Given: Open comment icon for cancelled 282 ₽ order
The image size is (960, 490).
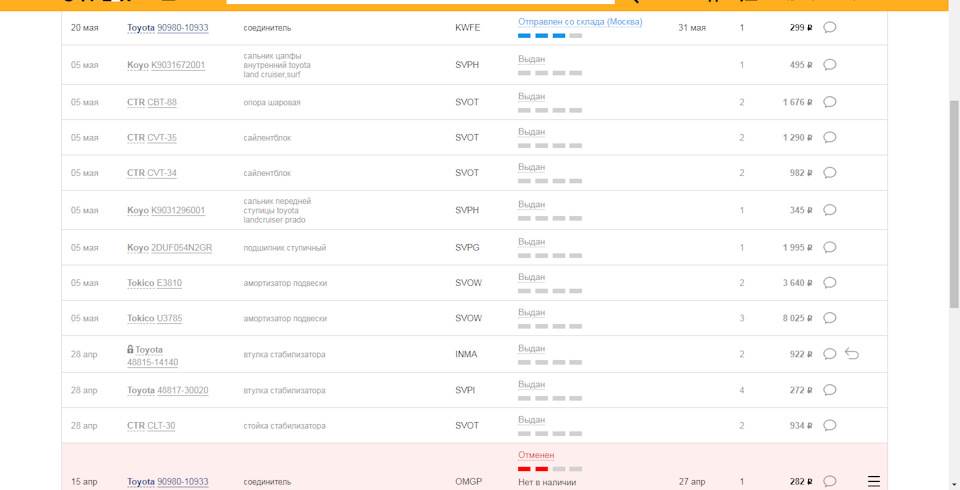Looking at the screenshot, I should point(830,481).
